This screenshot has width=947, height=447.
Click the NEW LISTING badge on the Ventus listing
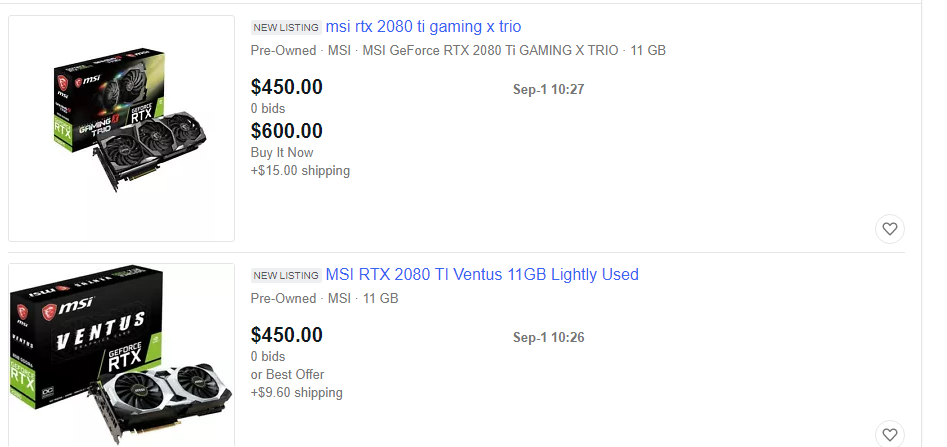286,275
